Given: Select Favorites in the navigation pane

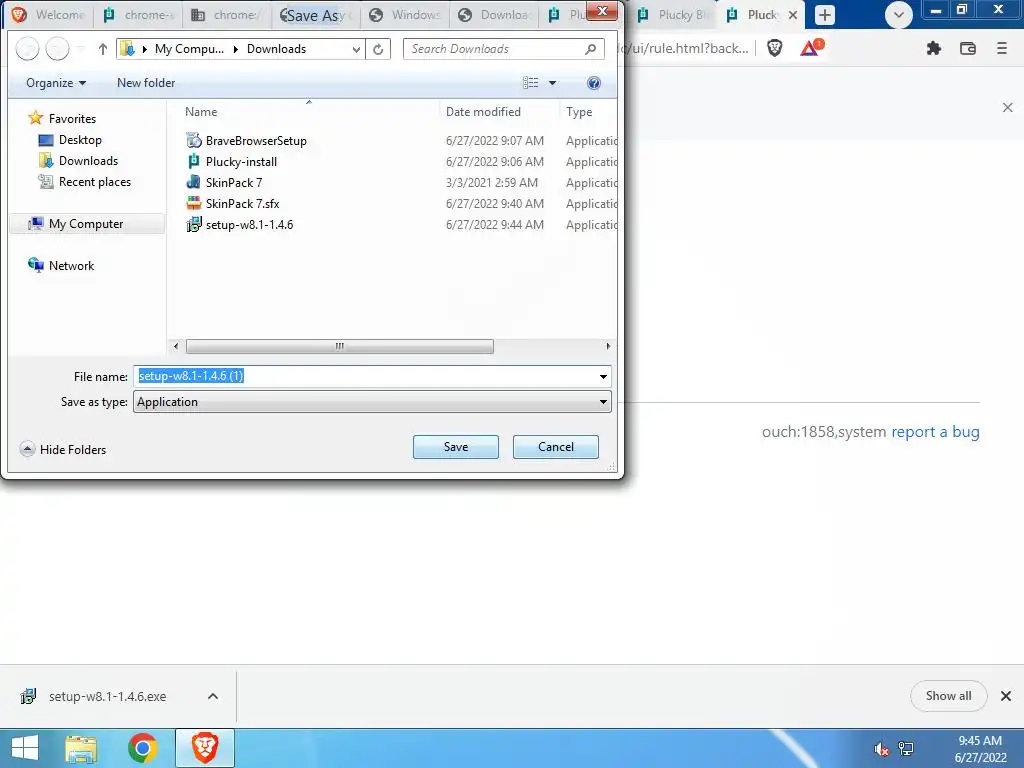Looking at the screenshot, I should click(x=63, y=119).
